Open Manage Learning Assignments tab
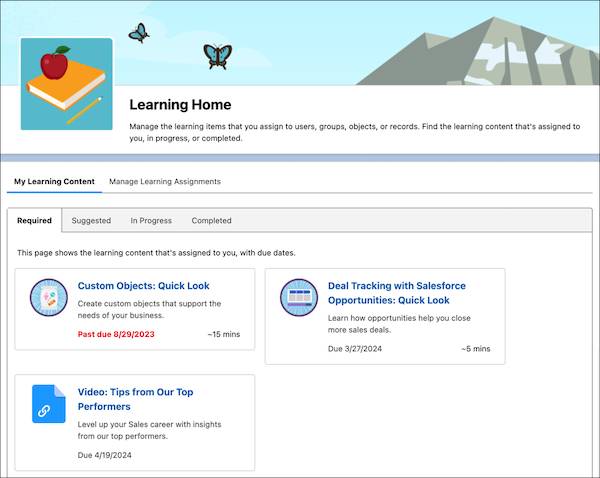Image resolution: width=600 pixels, height=478 pixels. coord(165,181)
